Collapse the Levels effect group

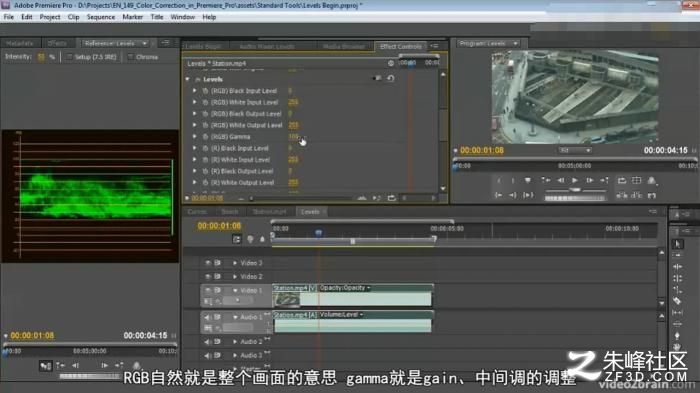[188, 79]
